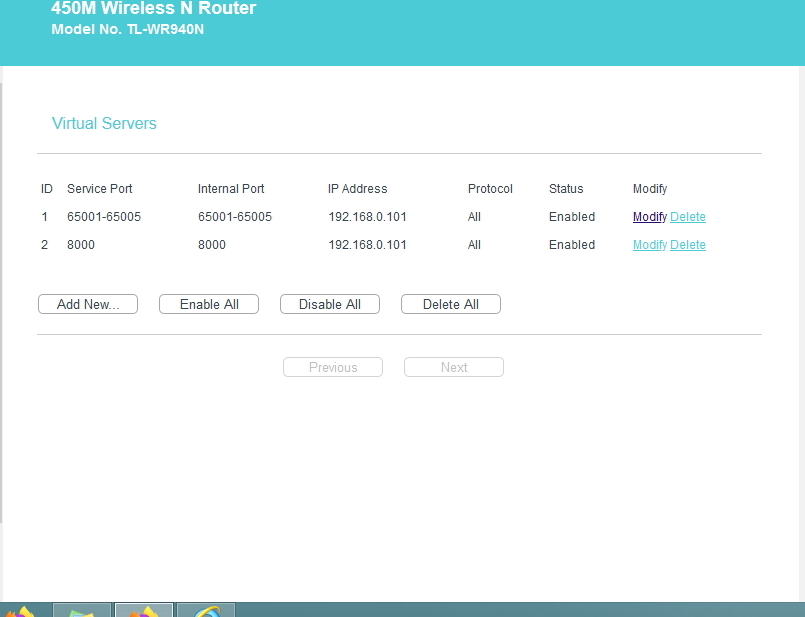Open Internet Explorer from the taskbar
This screenshot has height=617, width=805.
click(206, 610)
